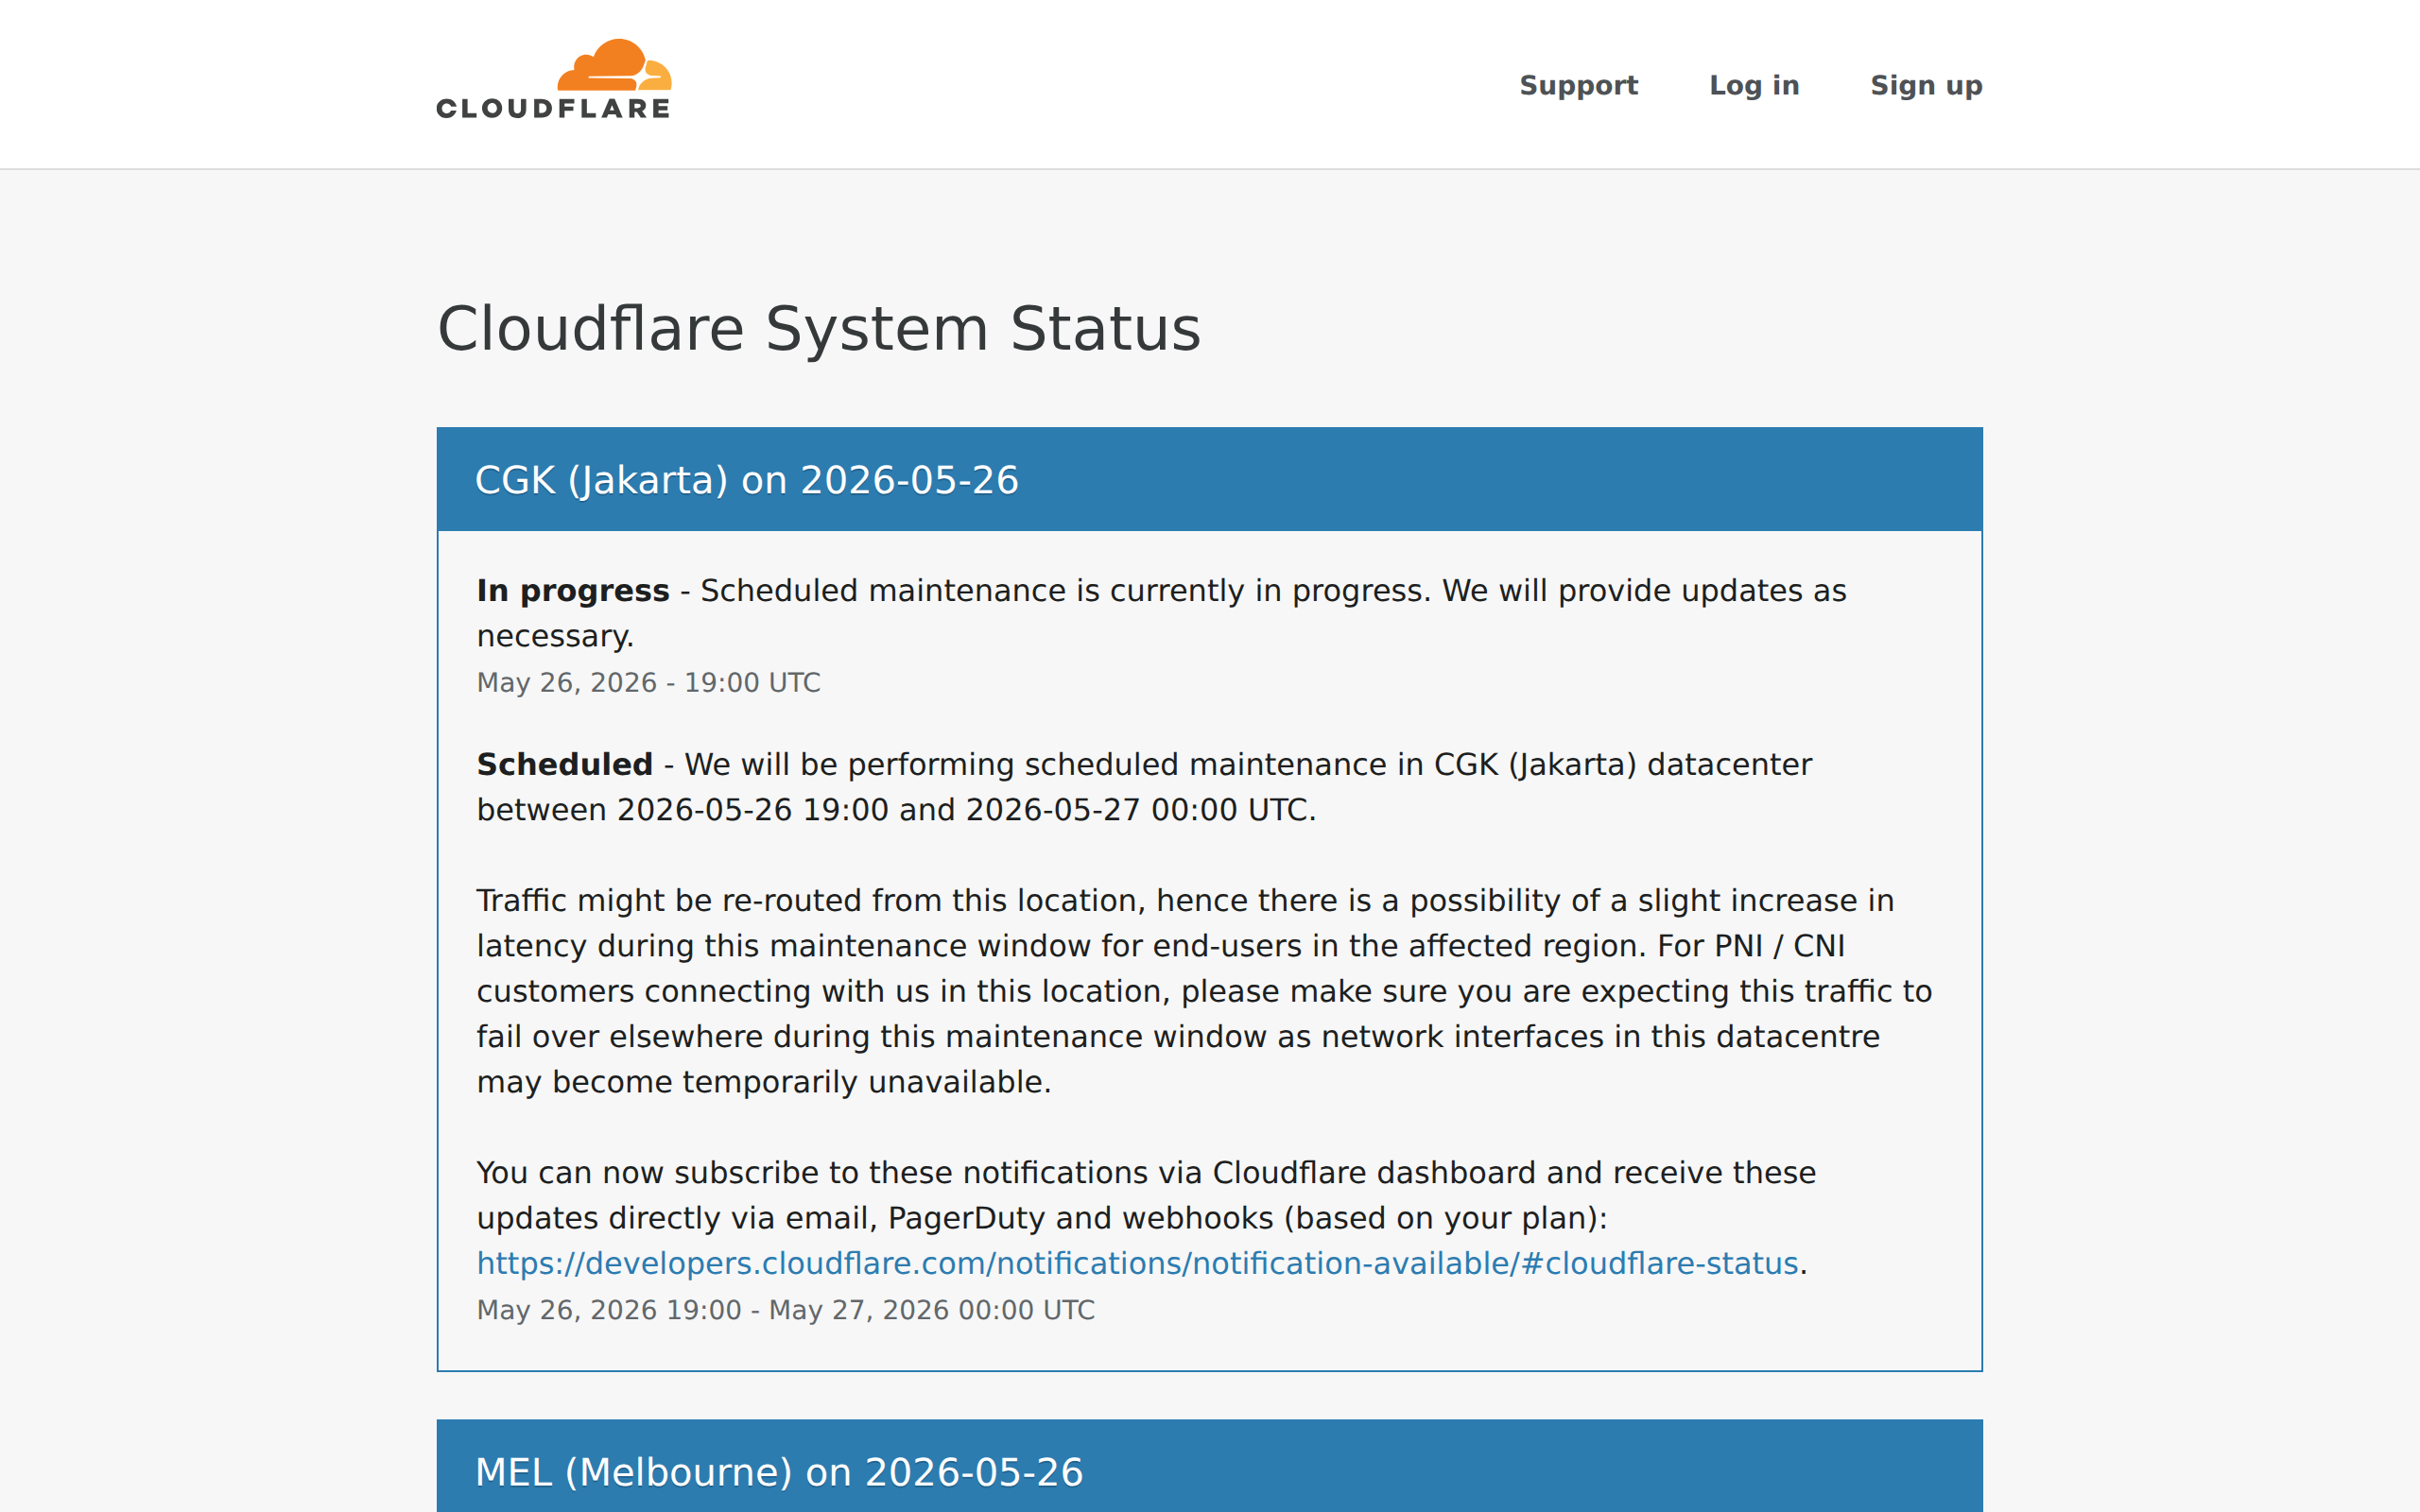Click the "In progress" status label

click(573, 591)
